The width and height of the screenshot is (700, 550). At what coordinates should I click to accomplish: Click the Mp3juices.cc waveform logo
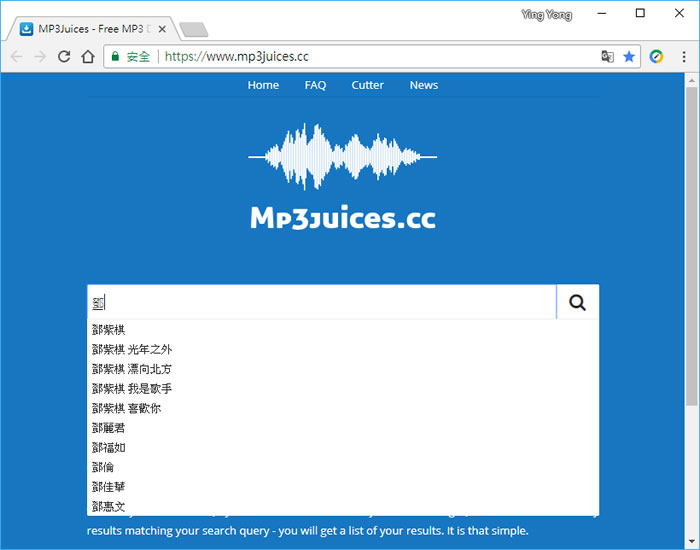[x=343, y=176]
